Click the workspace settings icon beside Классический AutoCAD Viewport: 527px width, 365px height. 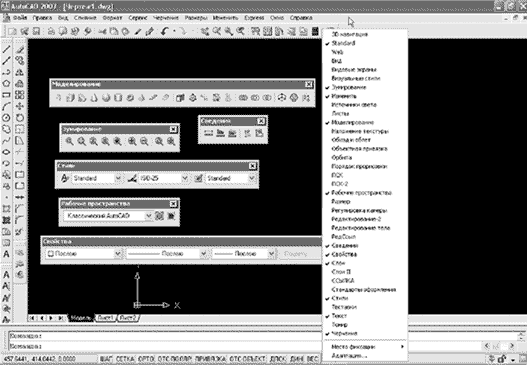coord(159,216)
